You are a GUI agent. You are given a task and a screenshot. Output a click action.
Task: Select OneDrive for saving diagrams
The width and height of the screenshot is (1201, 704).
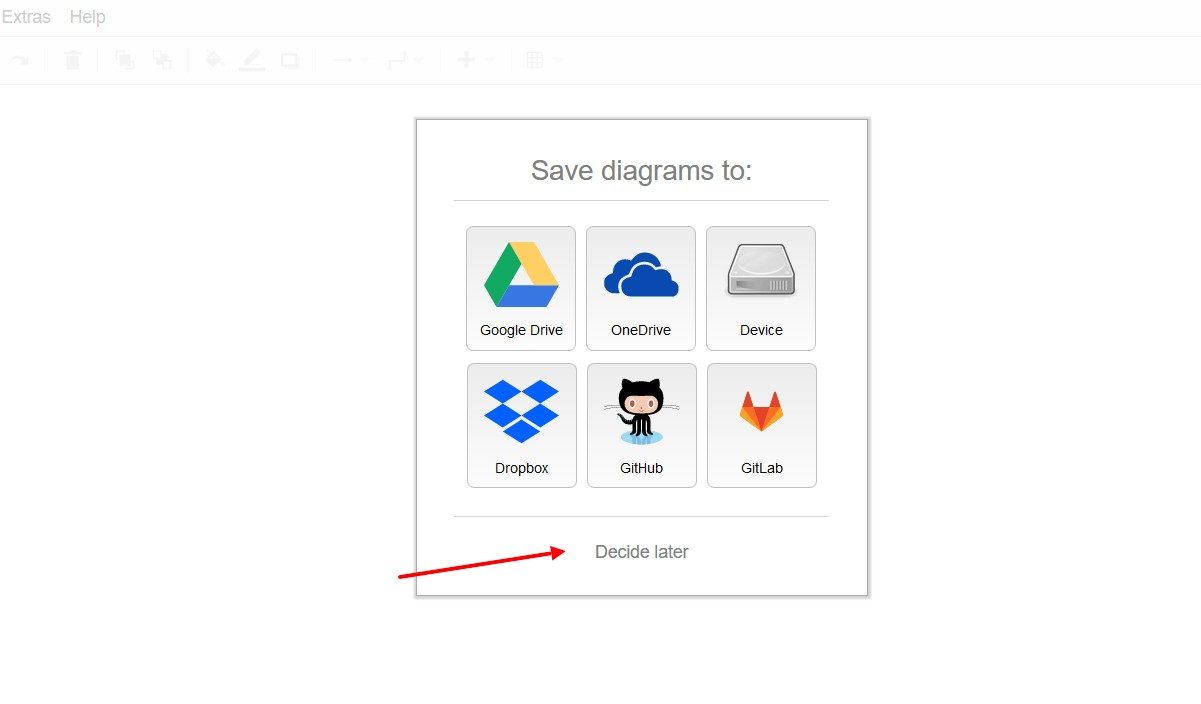pos(641,288)
